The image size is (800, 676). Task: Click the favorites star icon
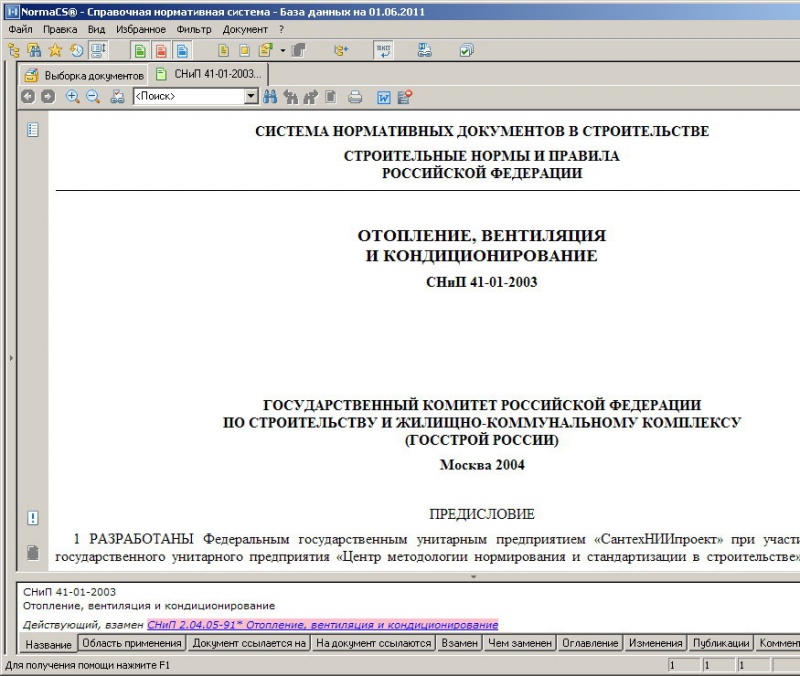point(54,50)
